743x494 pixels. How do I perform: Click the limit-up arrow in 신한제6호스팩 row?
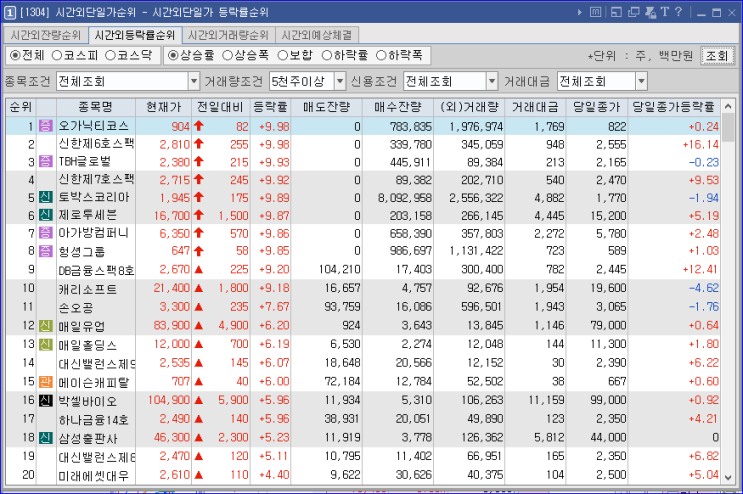199,144
